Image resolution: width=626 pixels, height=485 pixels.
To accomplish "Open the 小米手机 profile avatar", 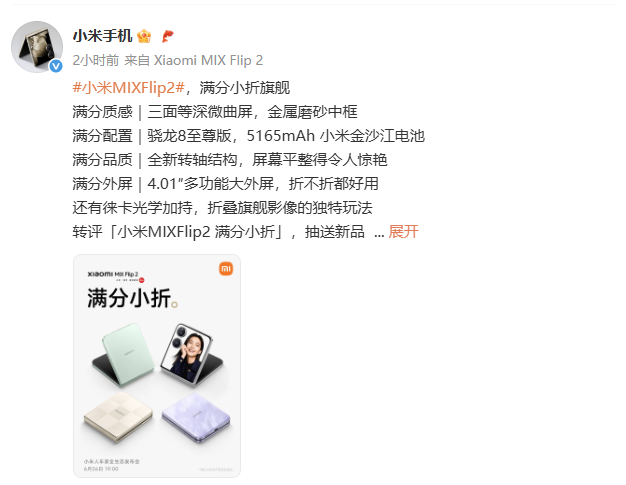I will pos(37,47).
